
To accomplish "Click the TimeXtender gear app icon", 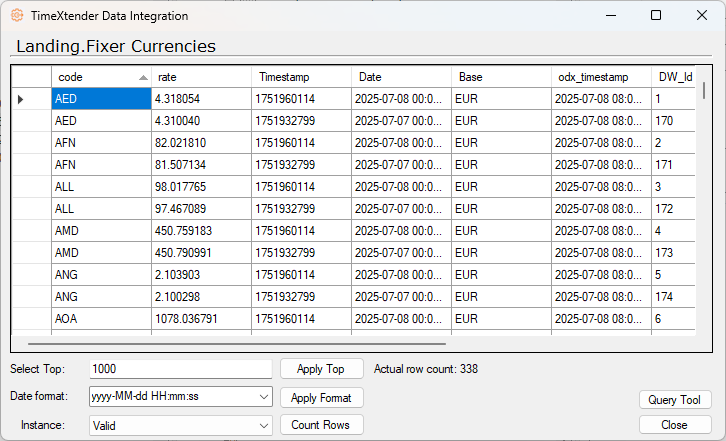I will [x=17, y=15].
